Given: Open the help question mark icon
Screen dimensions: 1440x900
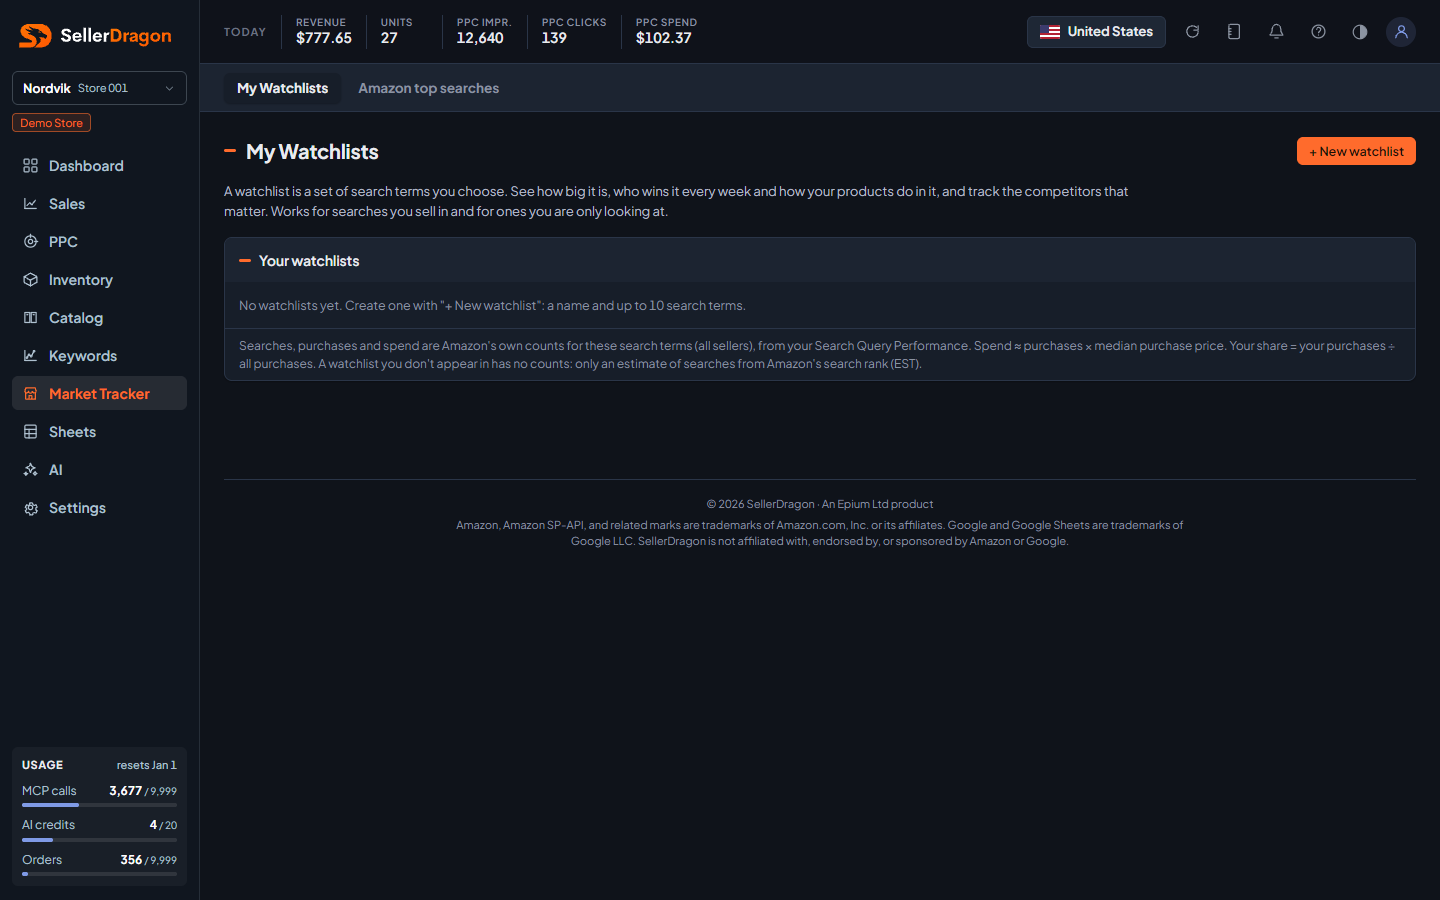Looking at the screenshot, I should 1318,32.
